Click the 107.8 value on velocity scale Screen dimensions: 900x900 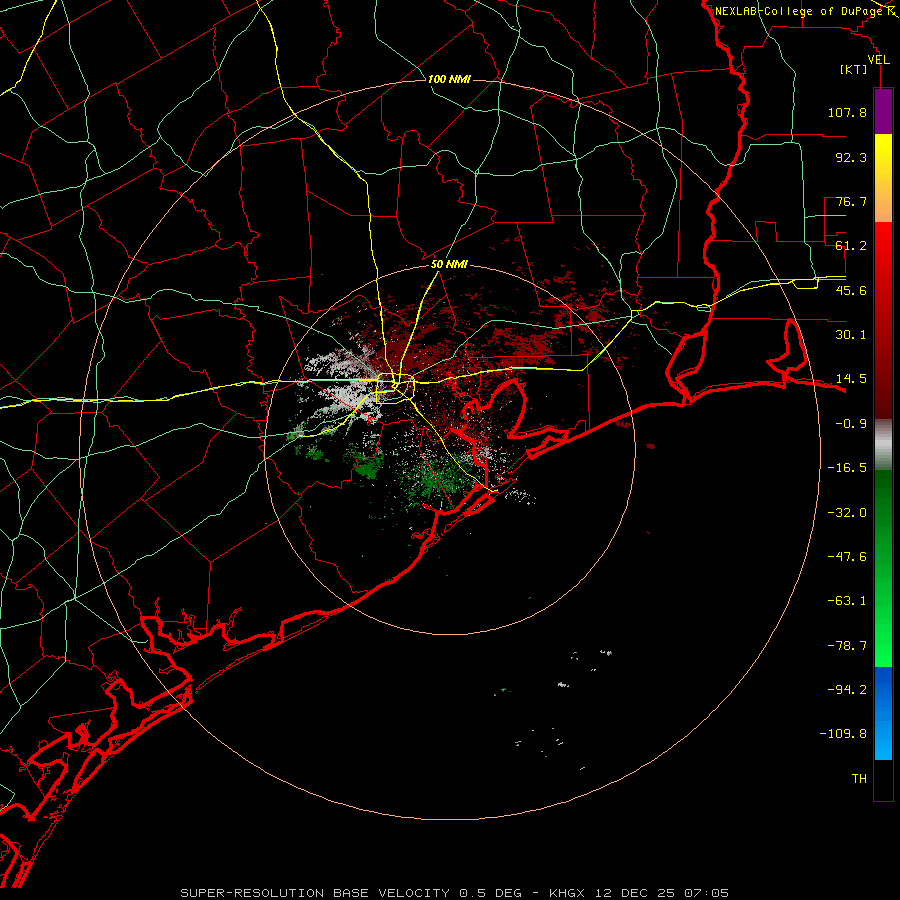pos(847,112)
